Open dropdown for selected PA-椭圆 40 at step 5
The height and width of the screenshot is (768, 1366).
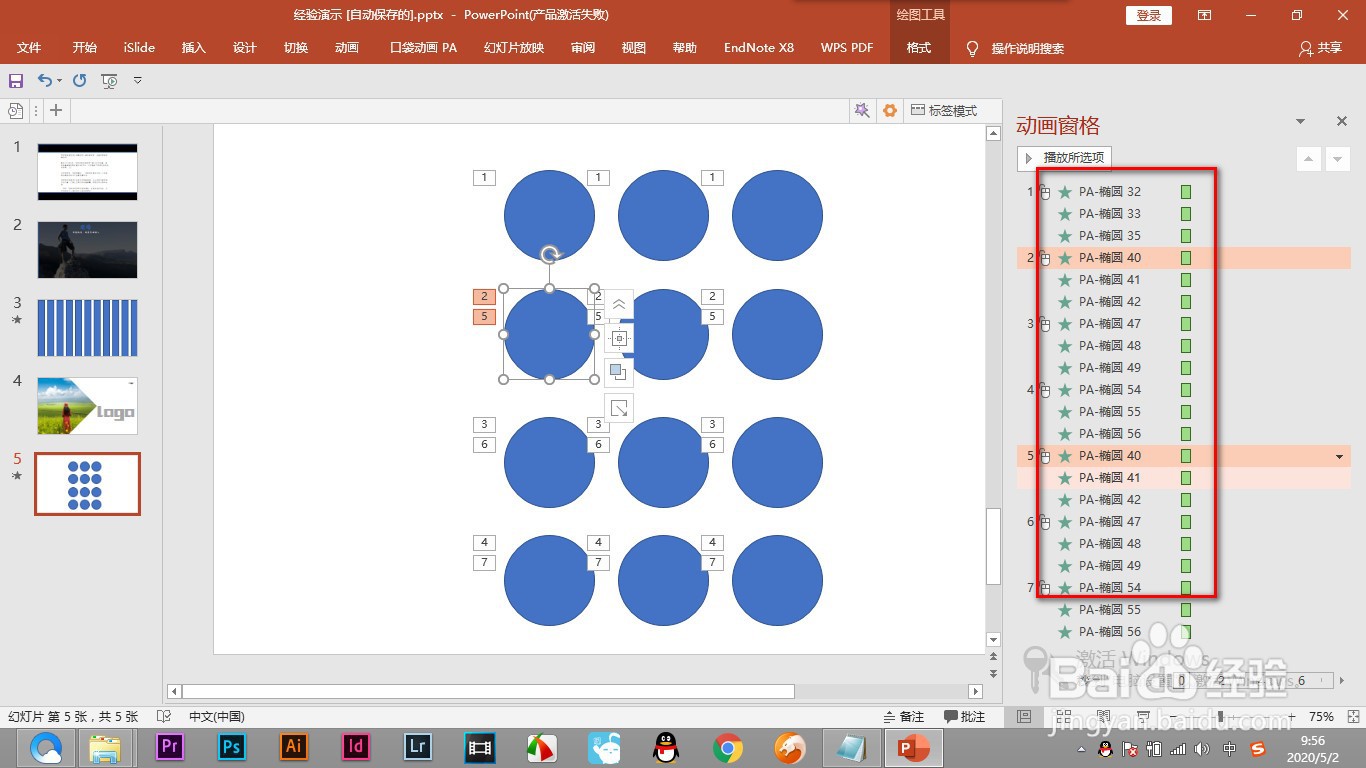1339,456
